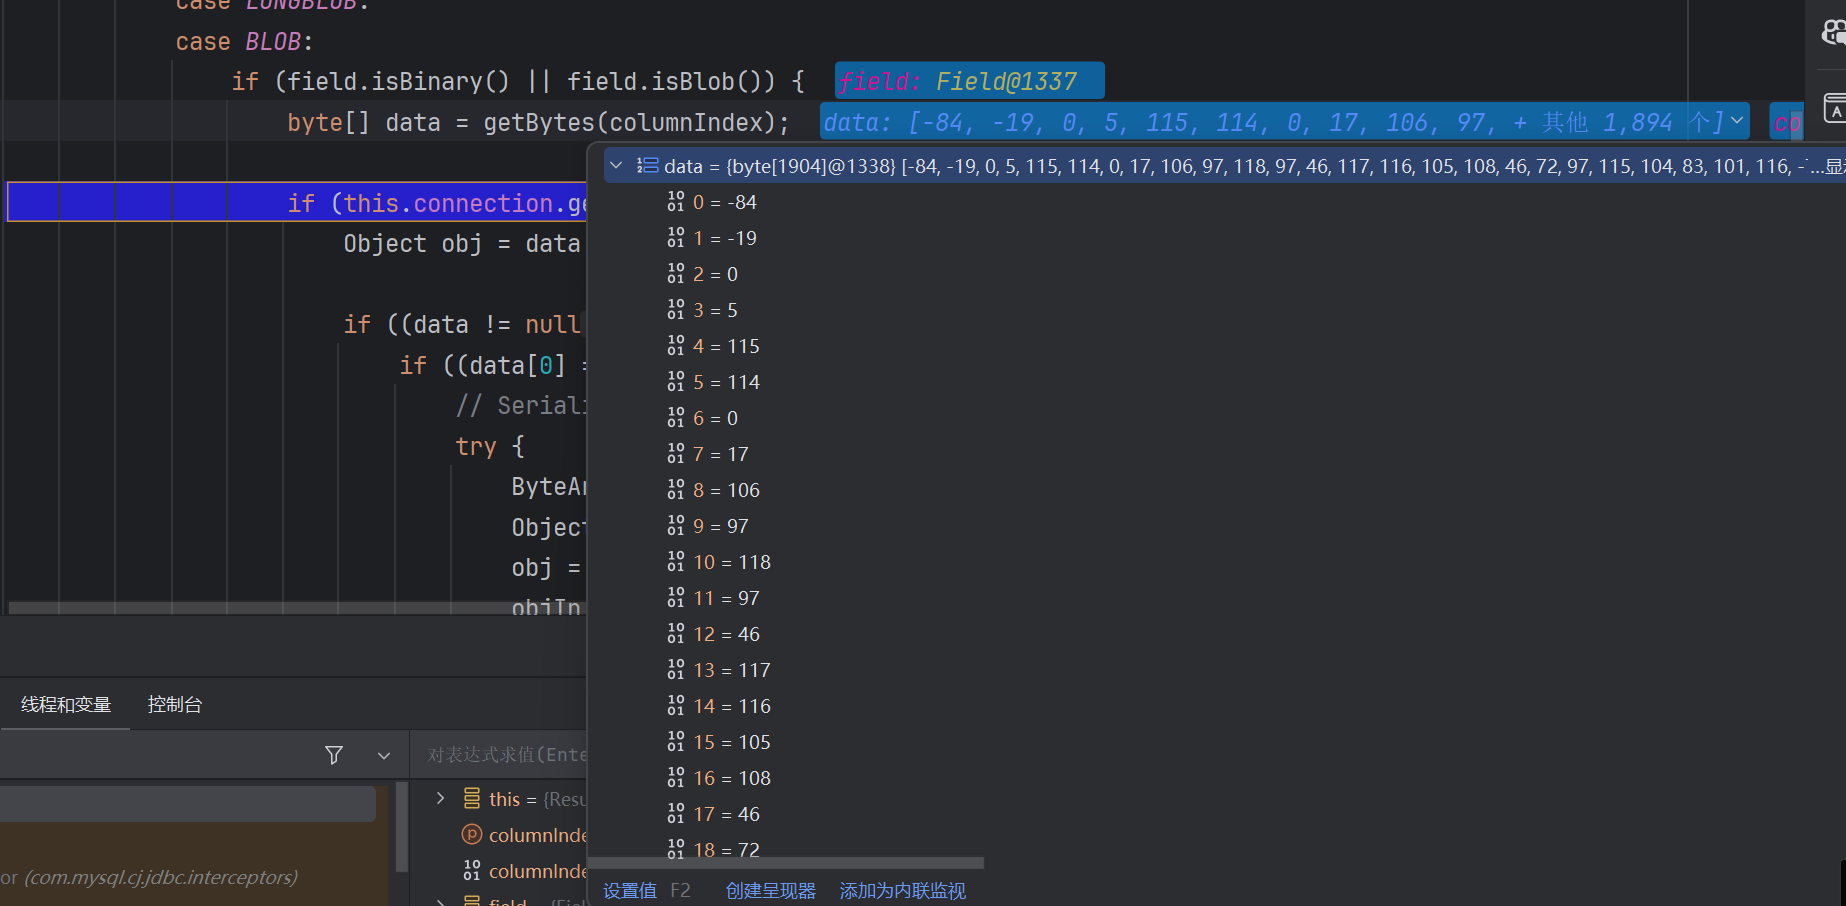1846x906 pixels.
Task: Click the 'case BLOB:' code line
Action: pos(245,42)
